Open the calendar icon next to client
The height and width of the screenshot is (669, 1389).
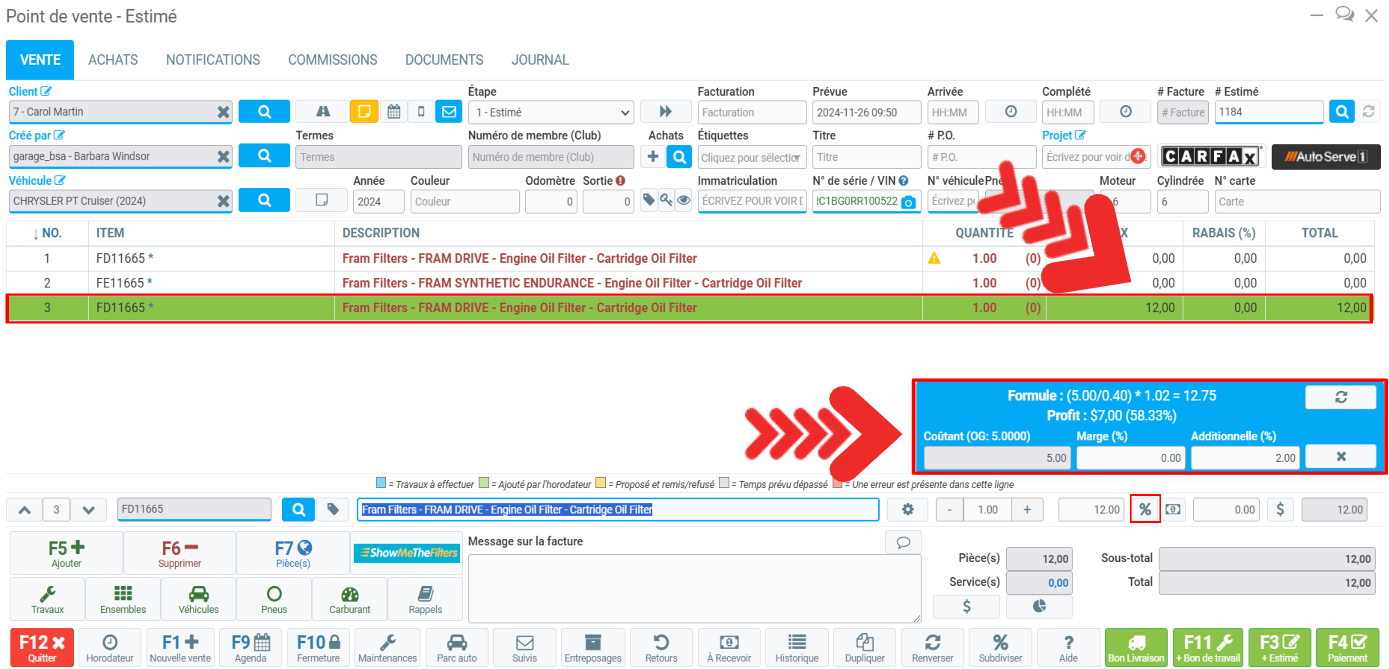point(394,112)
